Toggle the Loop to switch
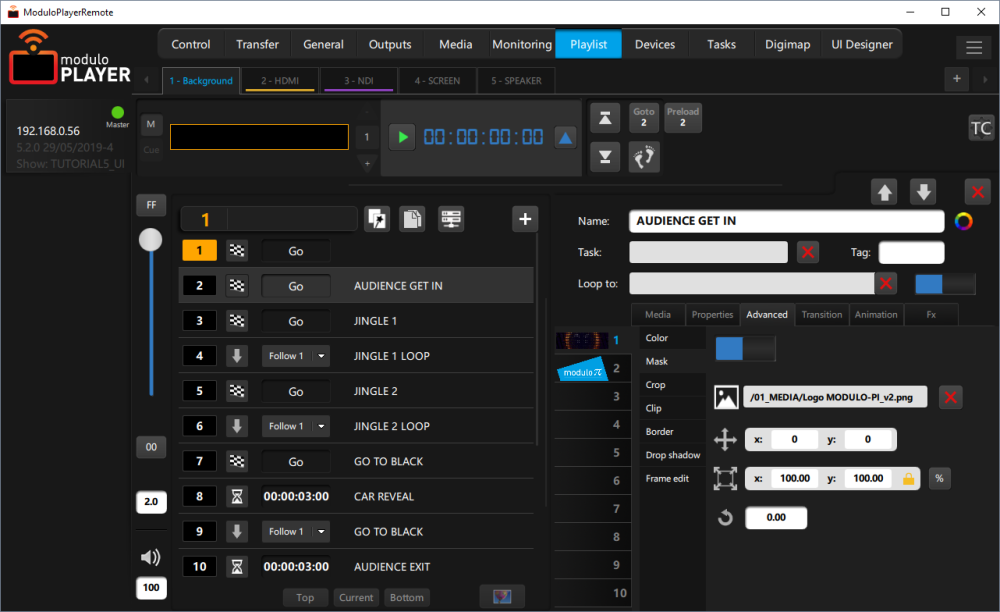Screen dimensions: 1000x612 [944, 284]
